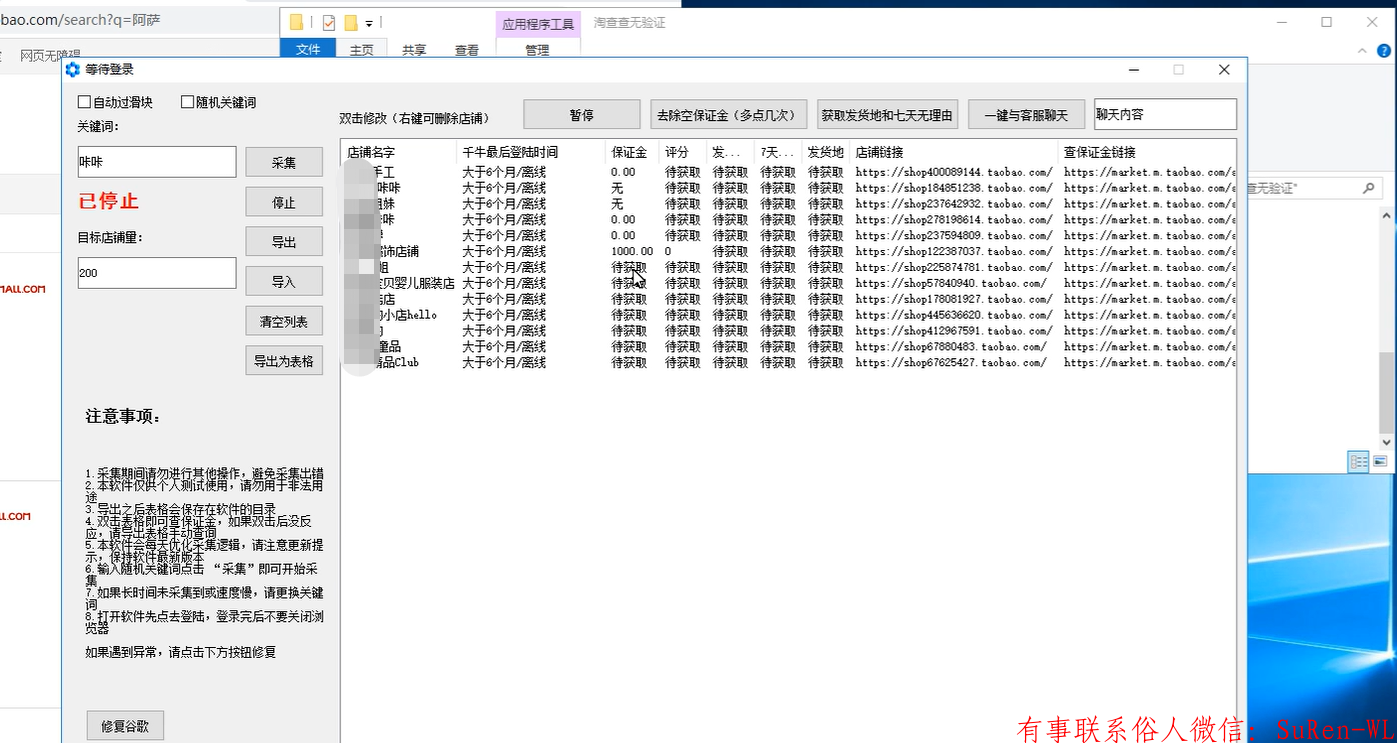Click the 1000.00 保证金 cell
The width and height of the screenshot is (1397, 743).
coord(632,252)
